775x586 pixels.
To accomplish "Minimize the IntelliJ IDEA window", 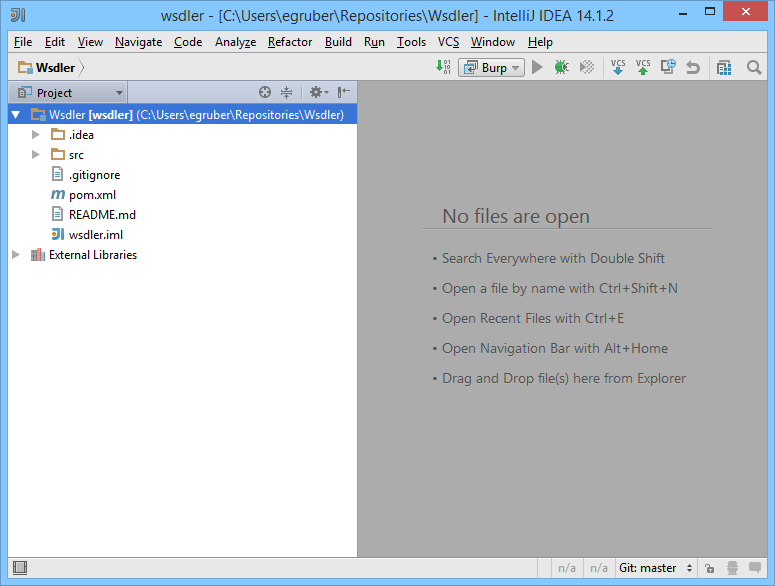I will tap(683, 13).
